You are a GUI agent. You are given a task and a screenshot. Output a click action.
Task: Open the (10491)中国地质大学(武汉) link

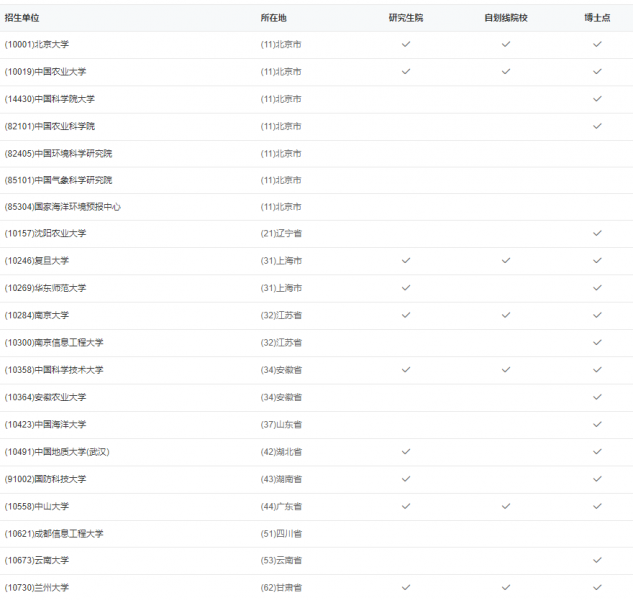point(57,452)
